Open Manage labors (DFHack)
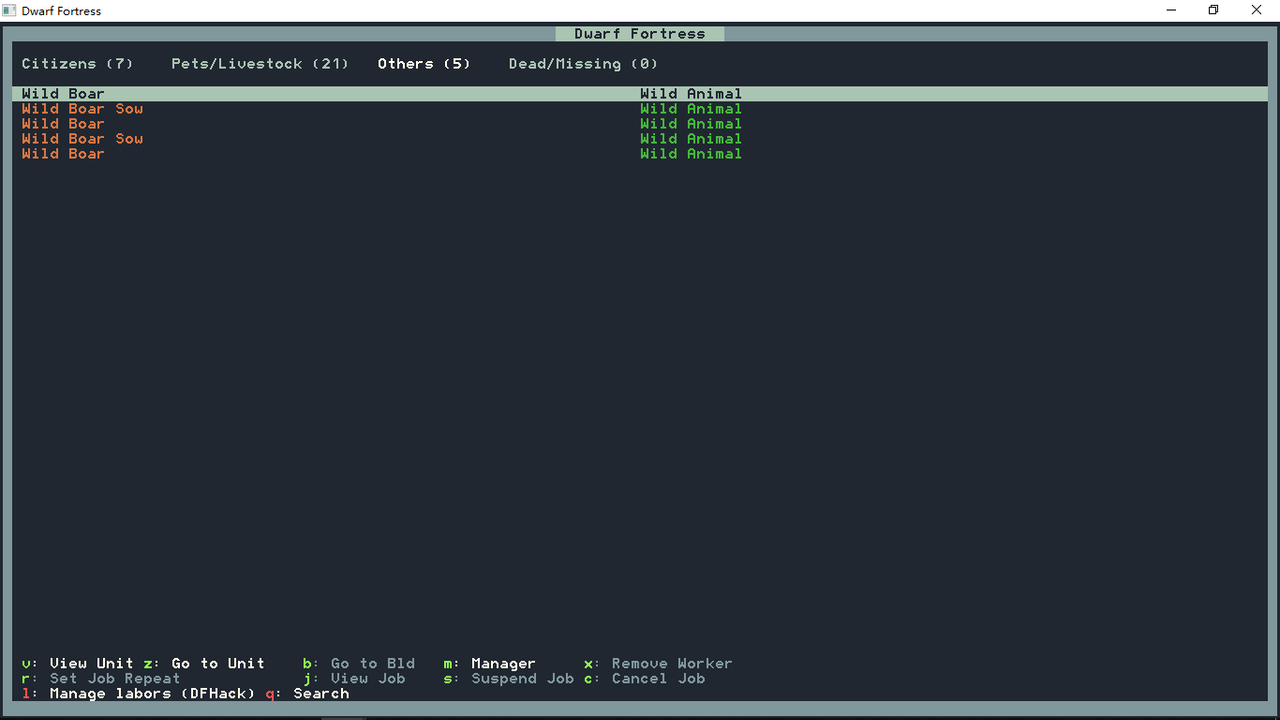The image size is (1280, 720). pyautogui.click(x=139, y=694)
